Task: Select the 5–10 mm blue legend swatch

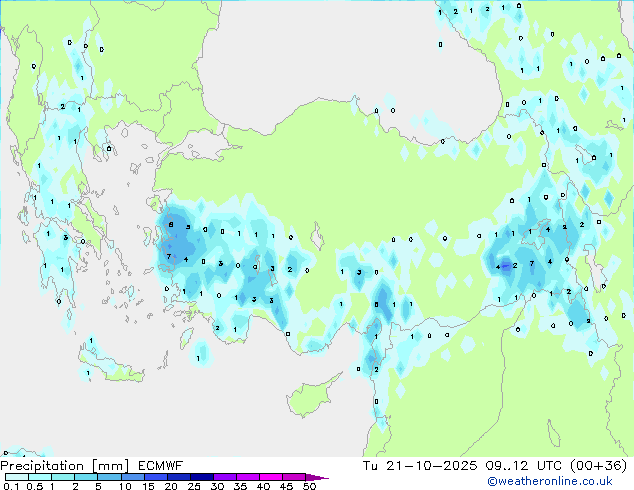Action: click(x=109, y=477)
